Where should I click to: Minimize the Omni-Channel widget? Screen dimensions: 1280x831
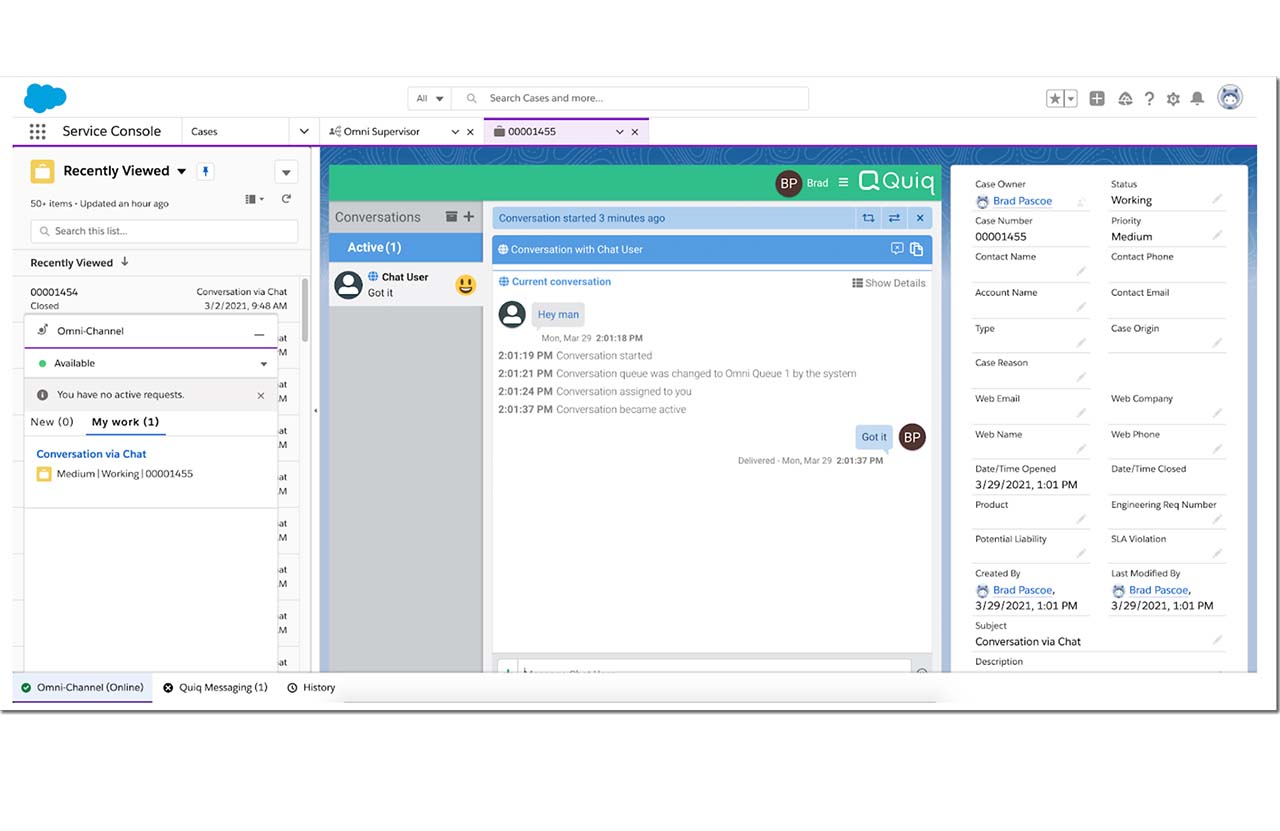pos(259,332)
